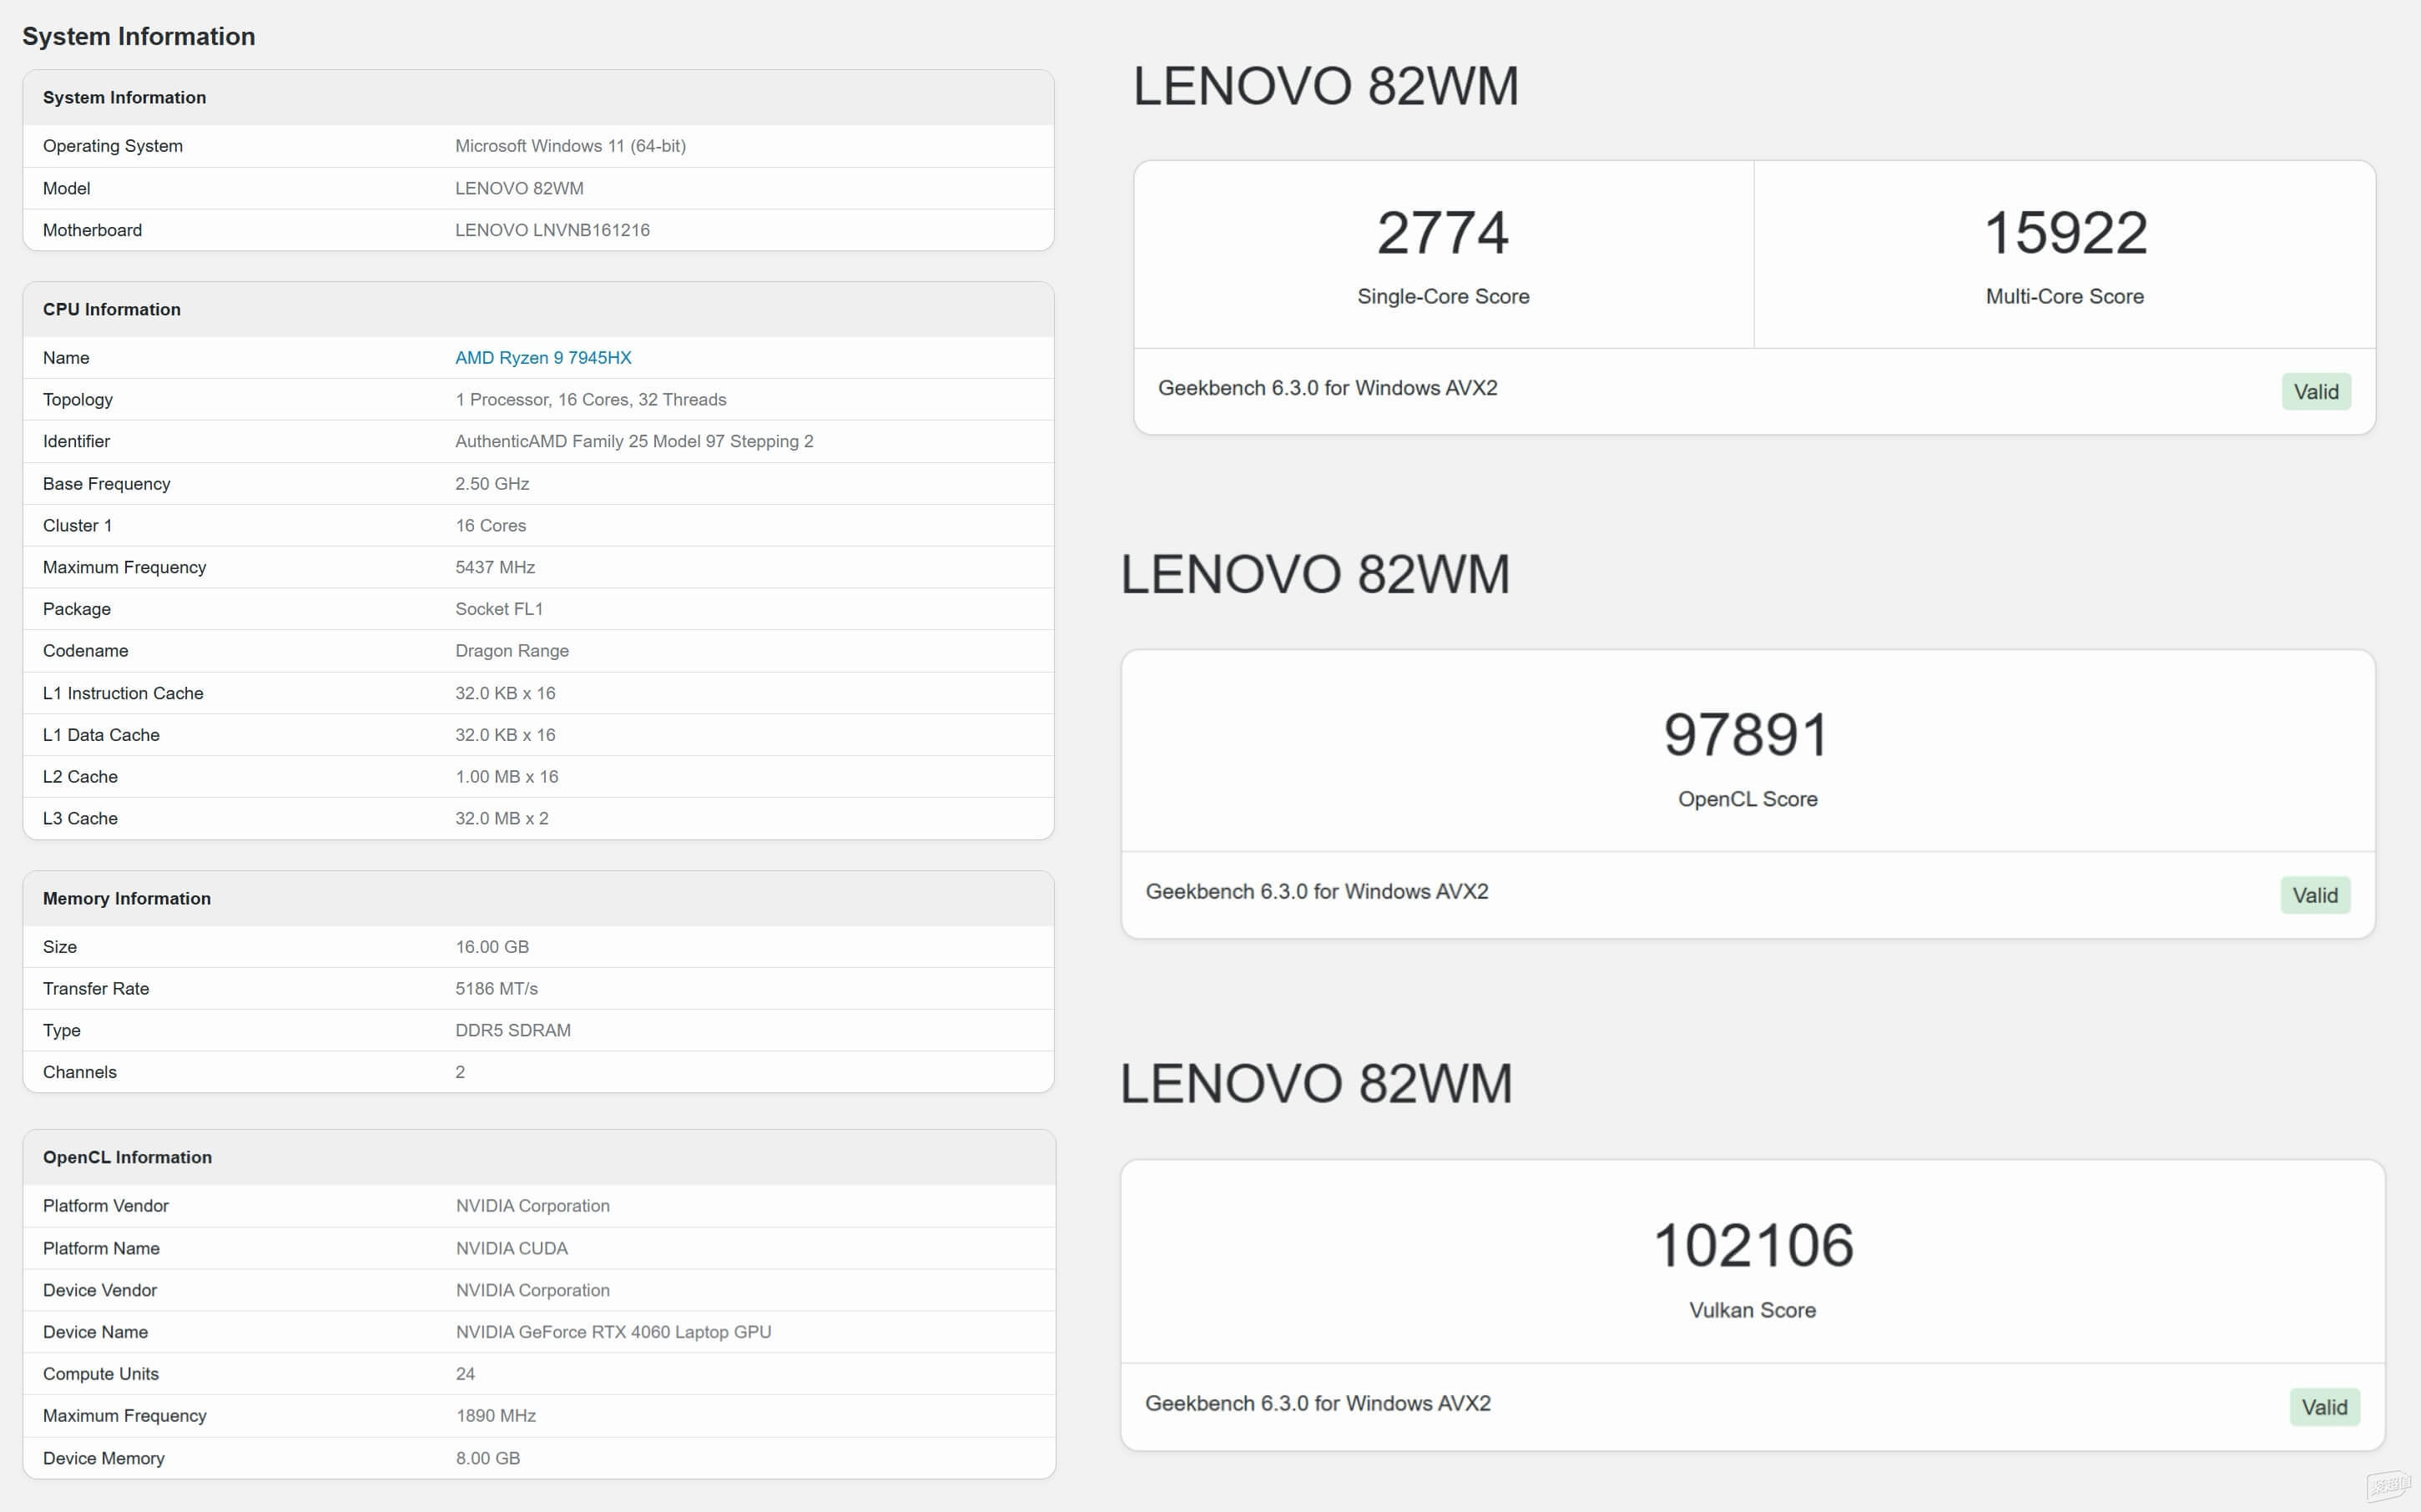Click the Geekbench 6.3.0 text under CPU scores
Screen dimensions: 2421x1512
tap(1327, 388)
